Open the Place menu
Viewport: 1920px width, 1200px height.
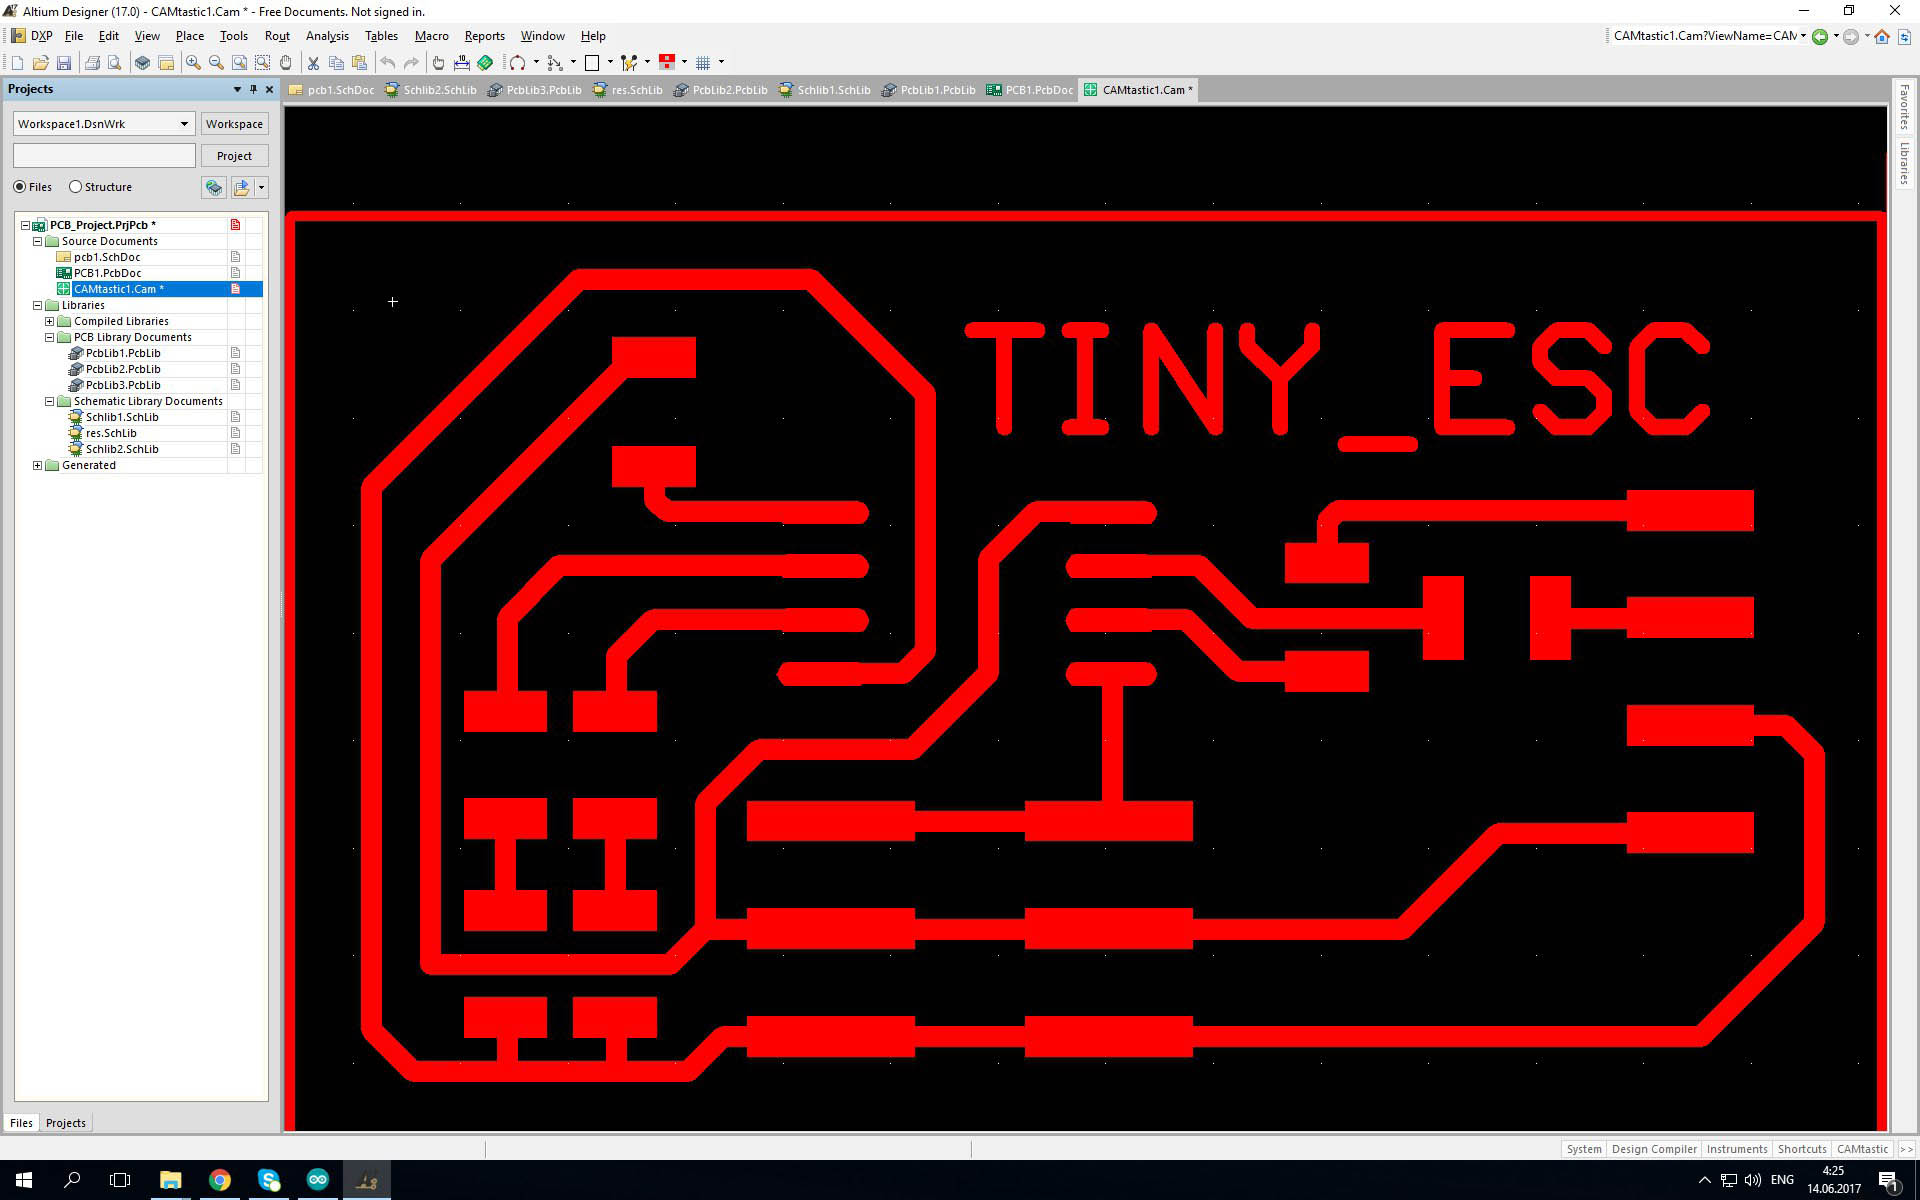click(x=190, y=36)
